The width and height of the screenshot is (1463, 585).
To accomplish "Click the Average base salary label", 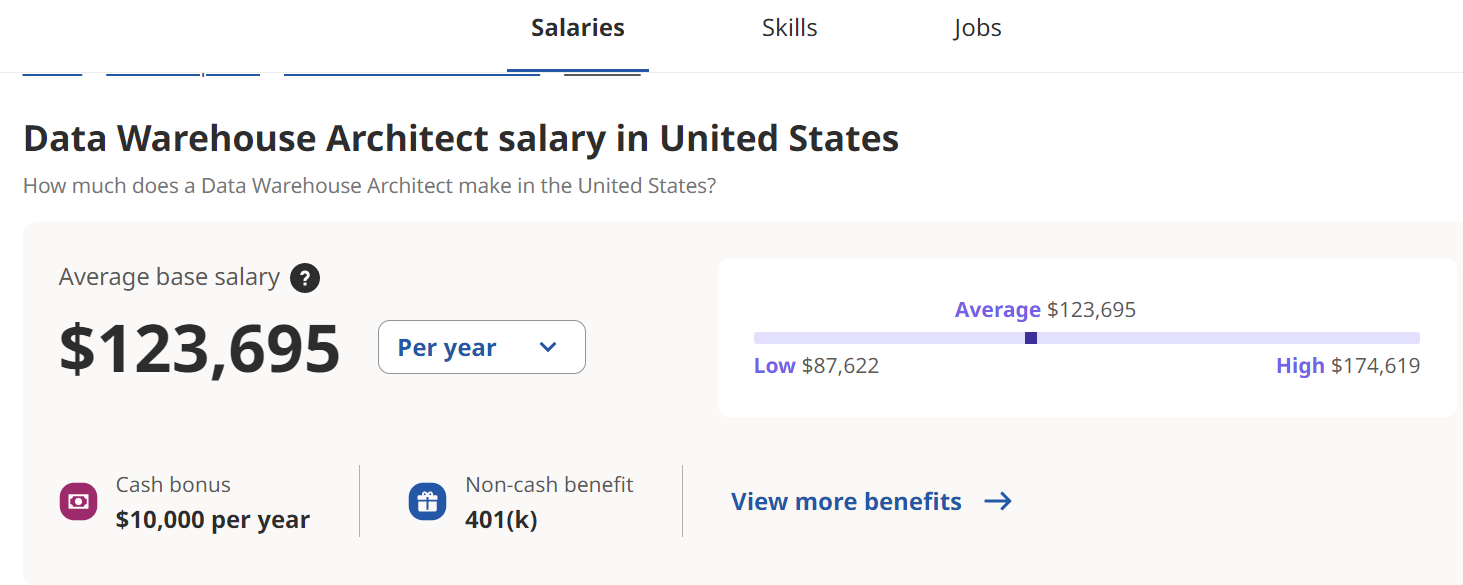I will tap(169, 277).
